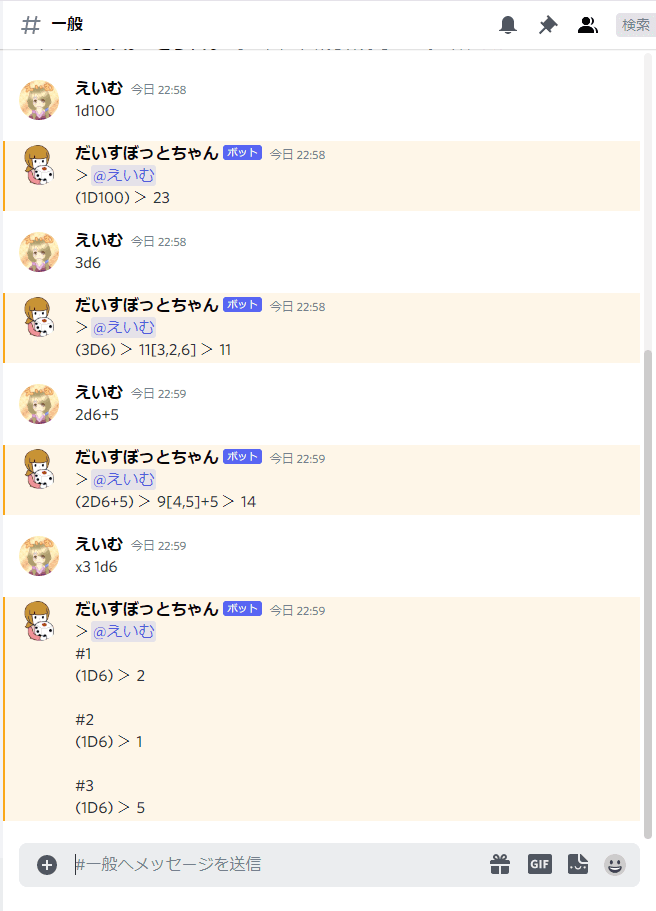
Task: Show pinned messages pin icon
Action: 547,25
